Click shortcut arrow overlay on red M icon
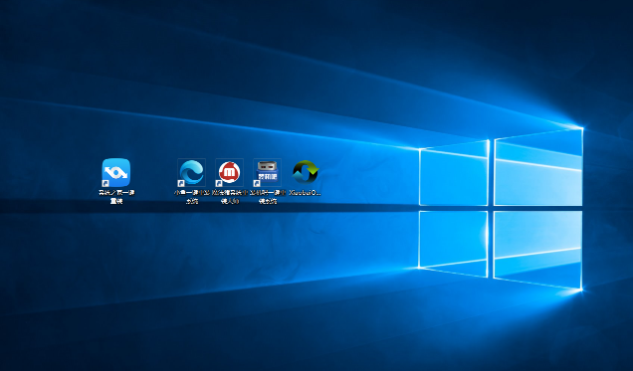 (219, 183)
